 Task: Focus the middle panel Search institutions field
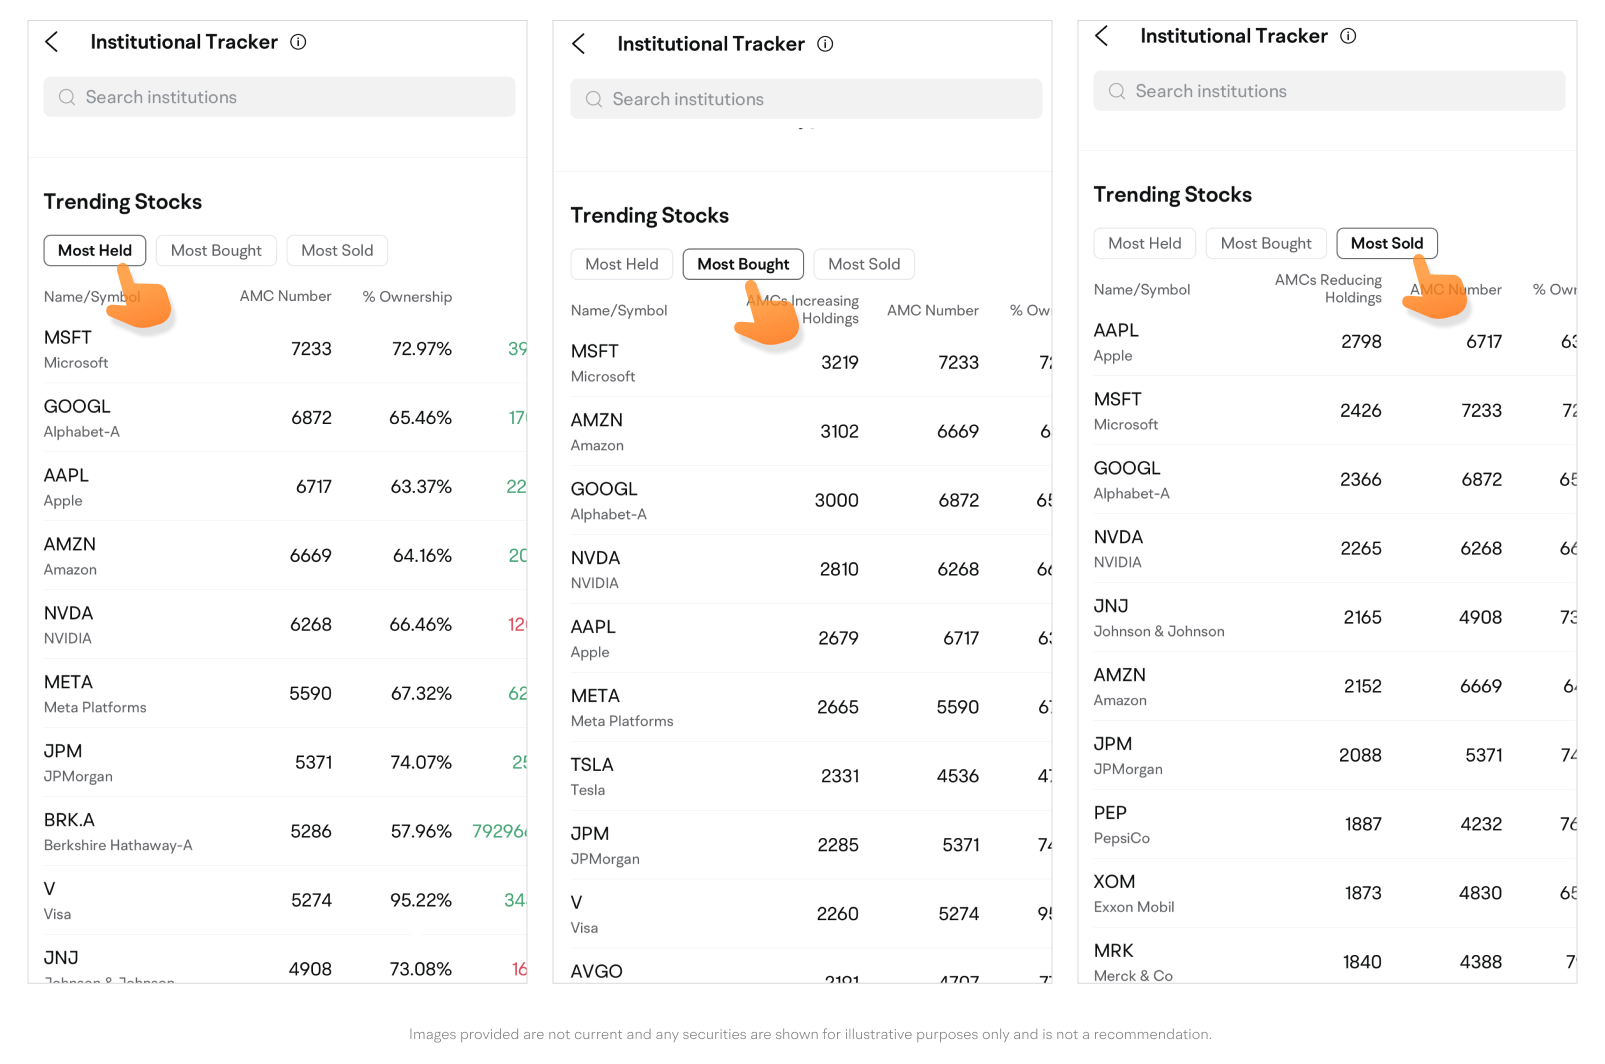(x=806, y=99)
